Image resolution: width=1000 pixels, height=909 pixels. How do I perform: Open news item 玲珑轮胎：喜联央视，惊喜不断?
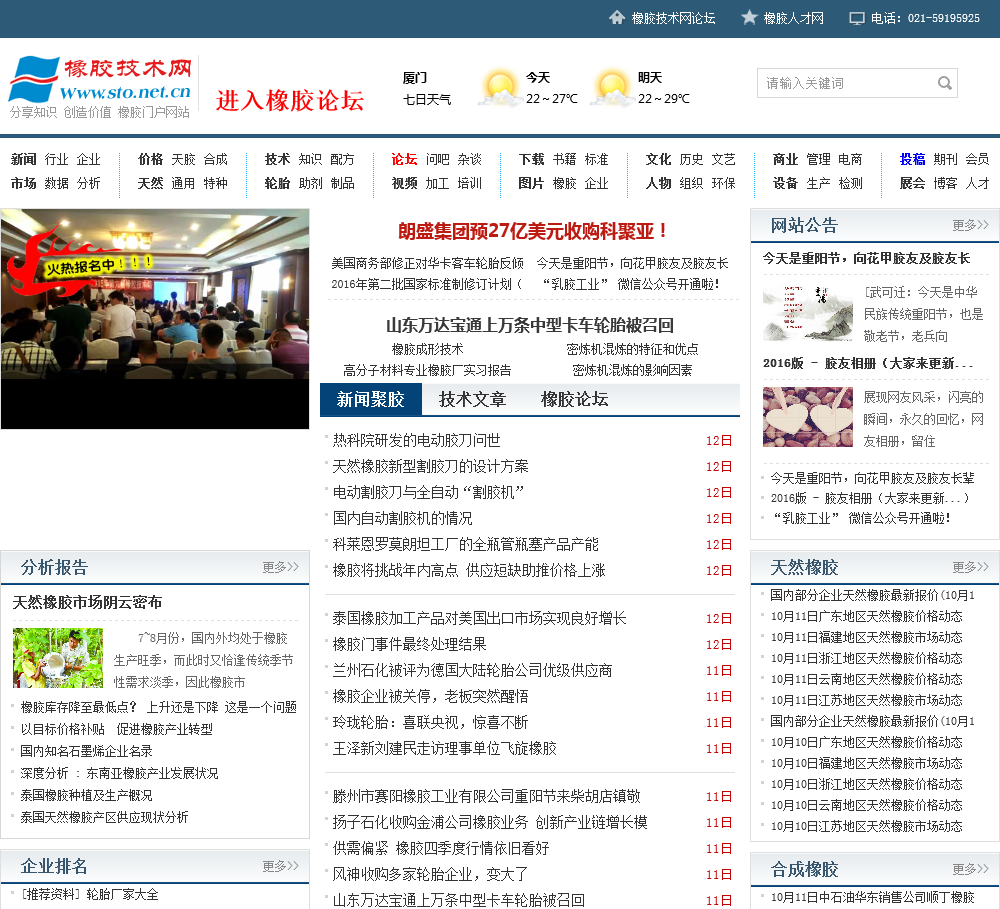pyautogui.click(x=430, y=723)
